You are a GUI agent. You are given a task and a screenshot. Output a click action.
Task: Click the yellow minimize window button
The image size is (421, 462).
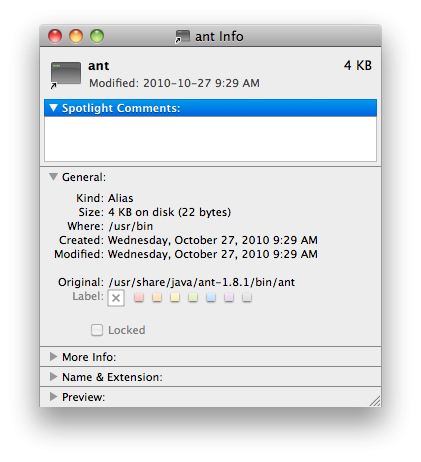click(76, 36)
